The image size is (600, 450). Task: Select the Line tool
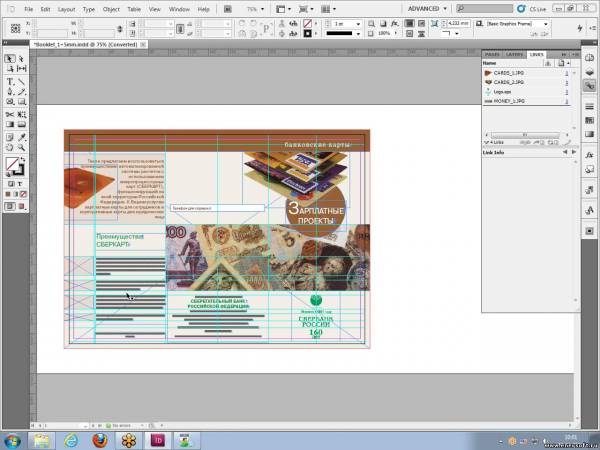coord(21,82)
